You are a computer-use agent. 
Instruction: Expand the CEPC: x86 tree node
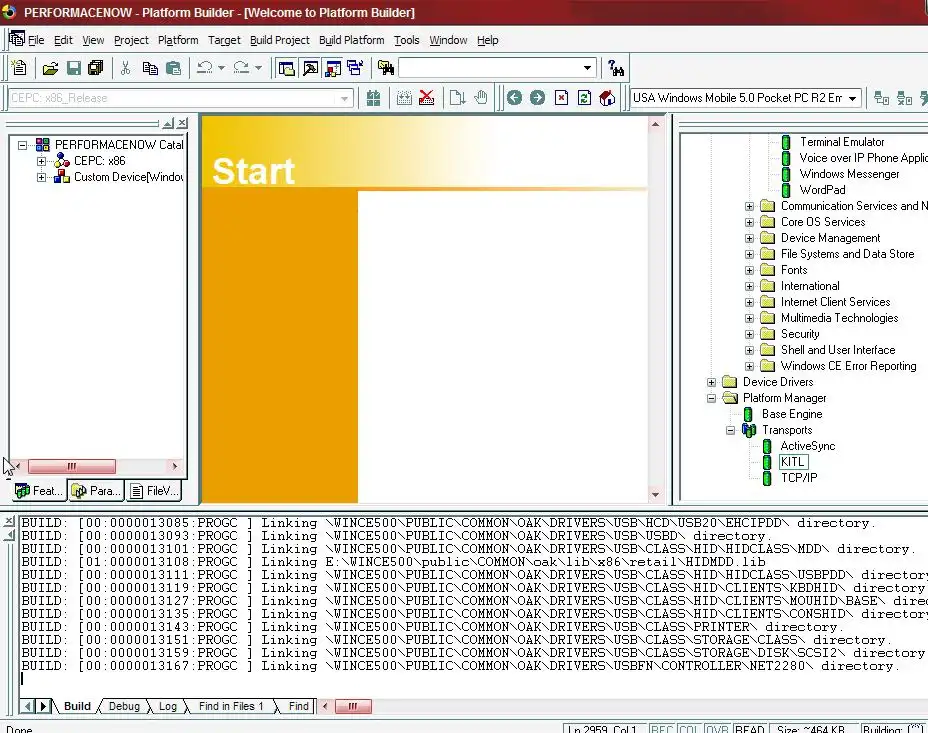[x=41, y=161]
